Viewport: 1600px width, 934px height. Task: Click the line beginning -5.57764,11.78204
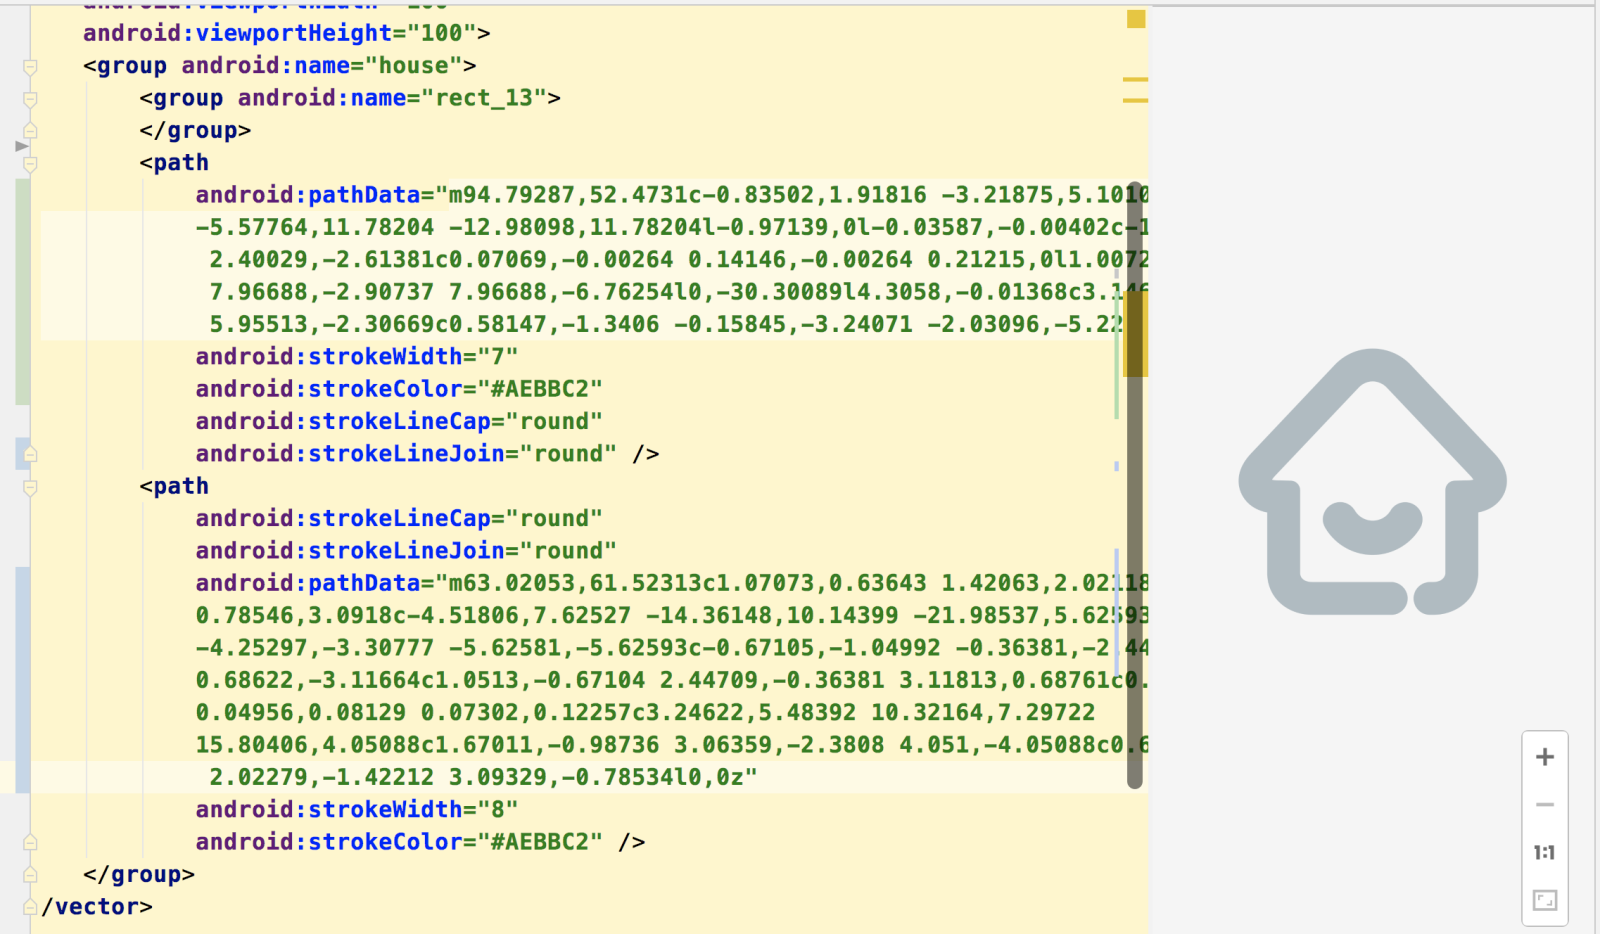click(672, 227)
